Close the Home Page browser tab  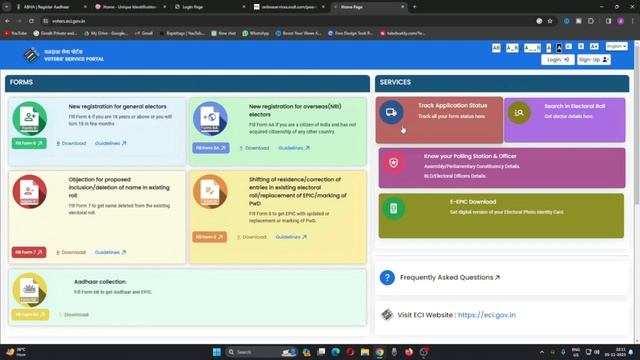tap(402, 7)
